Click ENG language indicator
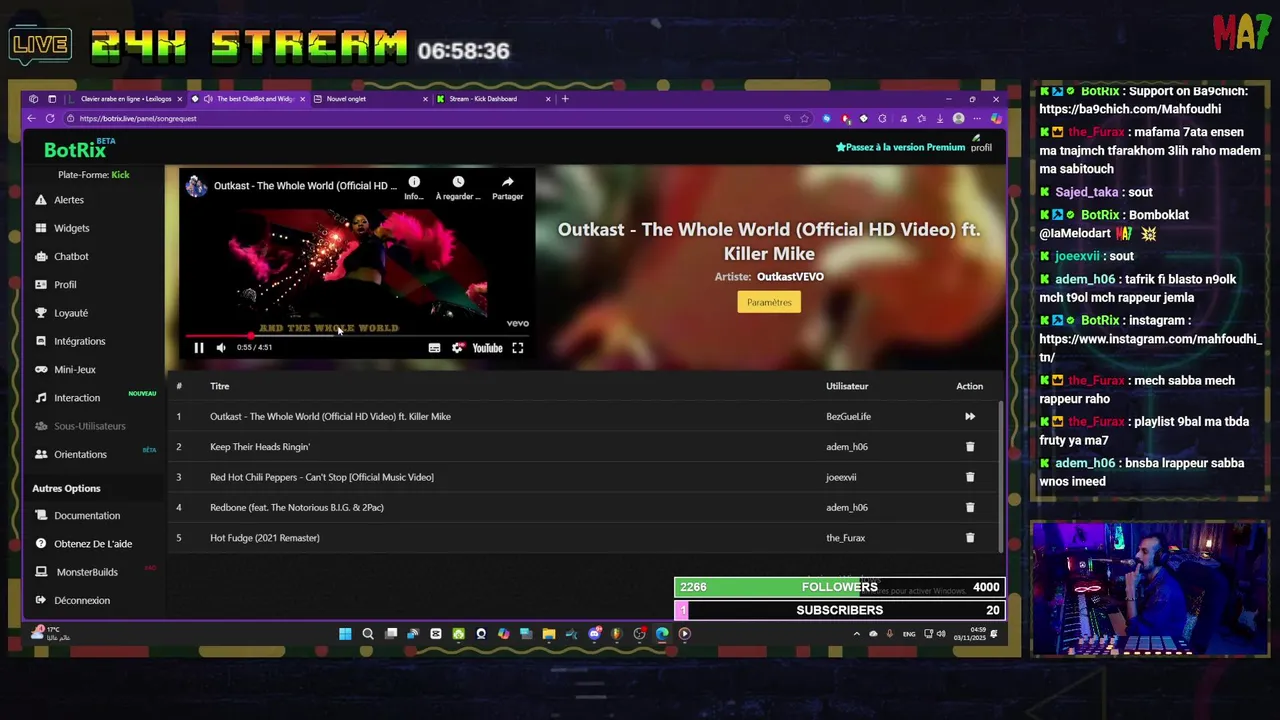1280x720 pixels. pos(909,634)
